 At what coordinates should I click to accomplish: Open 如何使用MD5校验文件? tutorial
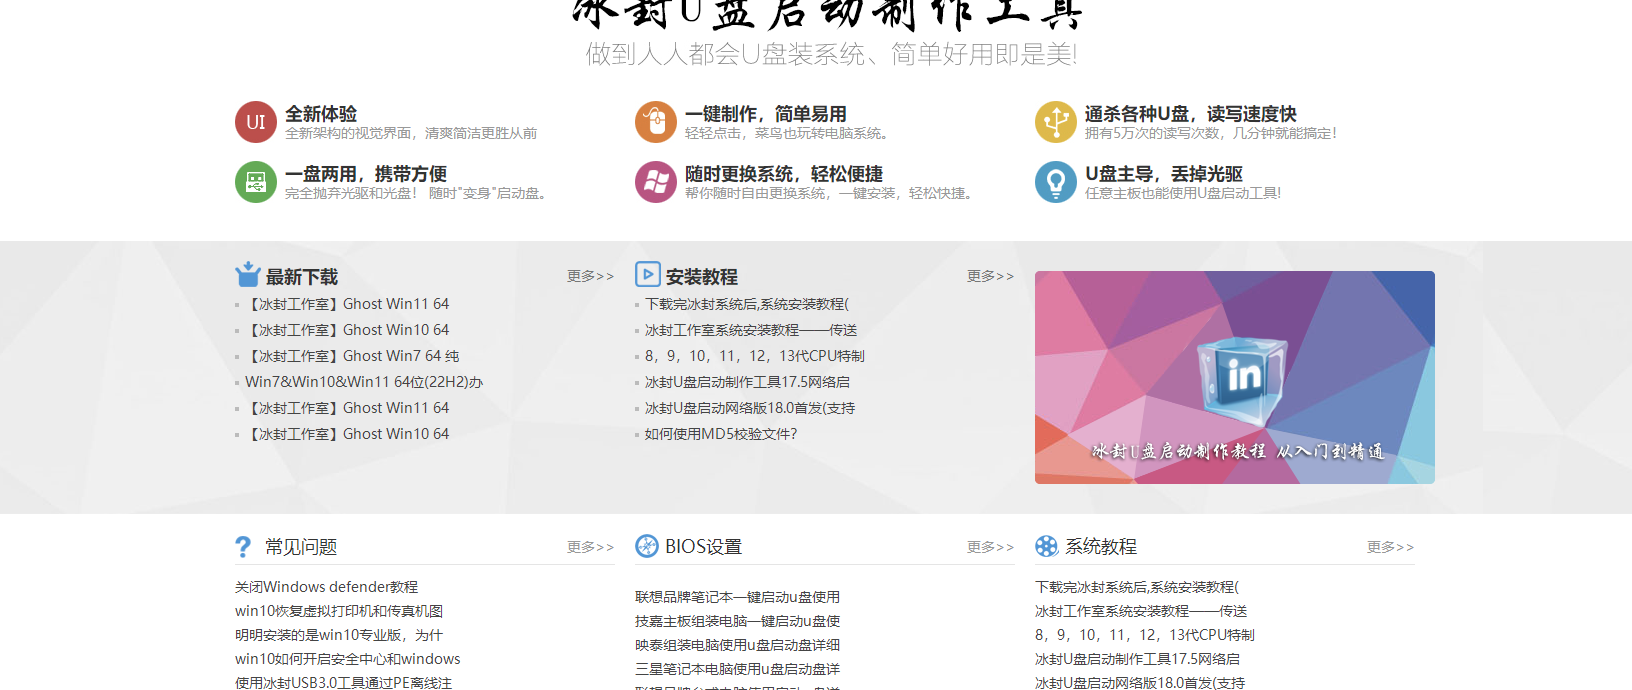point(721,434)
